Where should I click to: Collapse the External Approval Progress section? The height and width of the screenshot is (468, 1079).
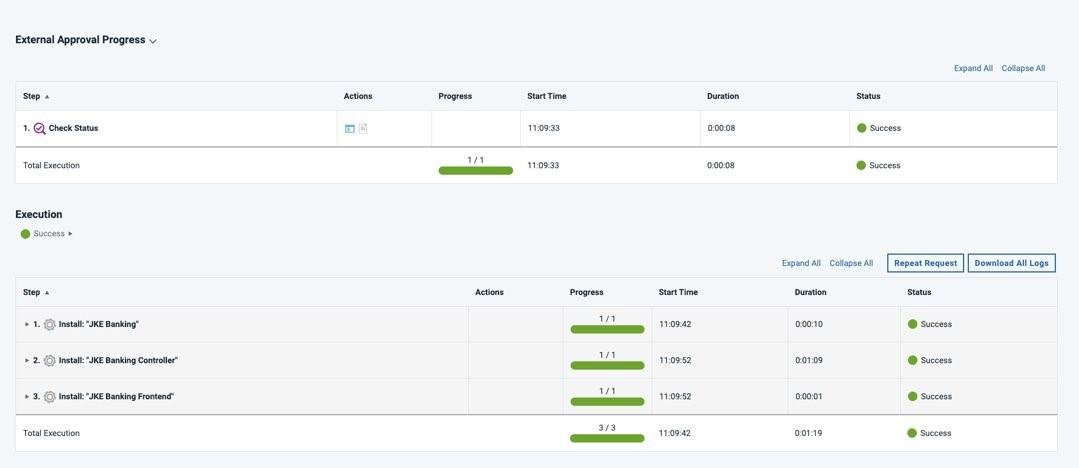click(x=153, y=41)
